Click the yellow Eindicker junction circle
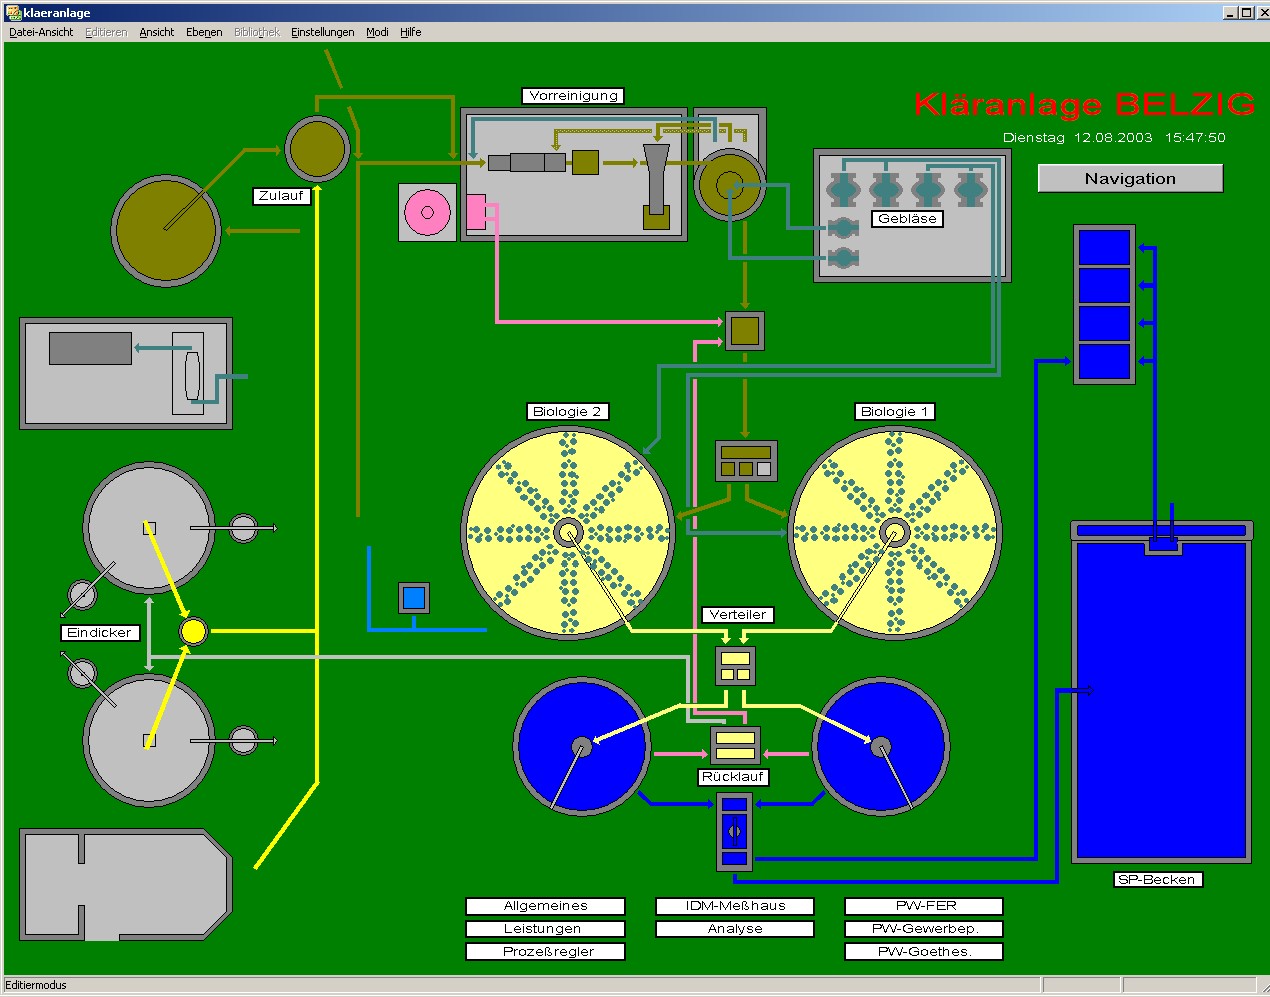This screenshot has height=997, width=1270. coord(193,631)
